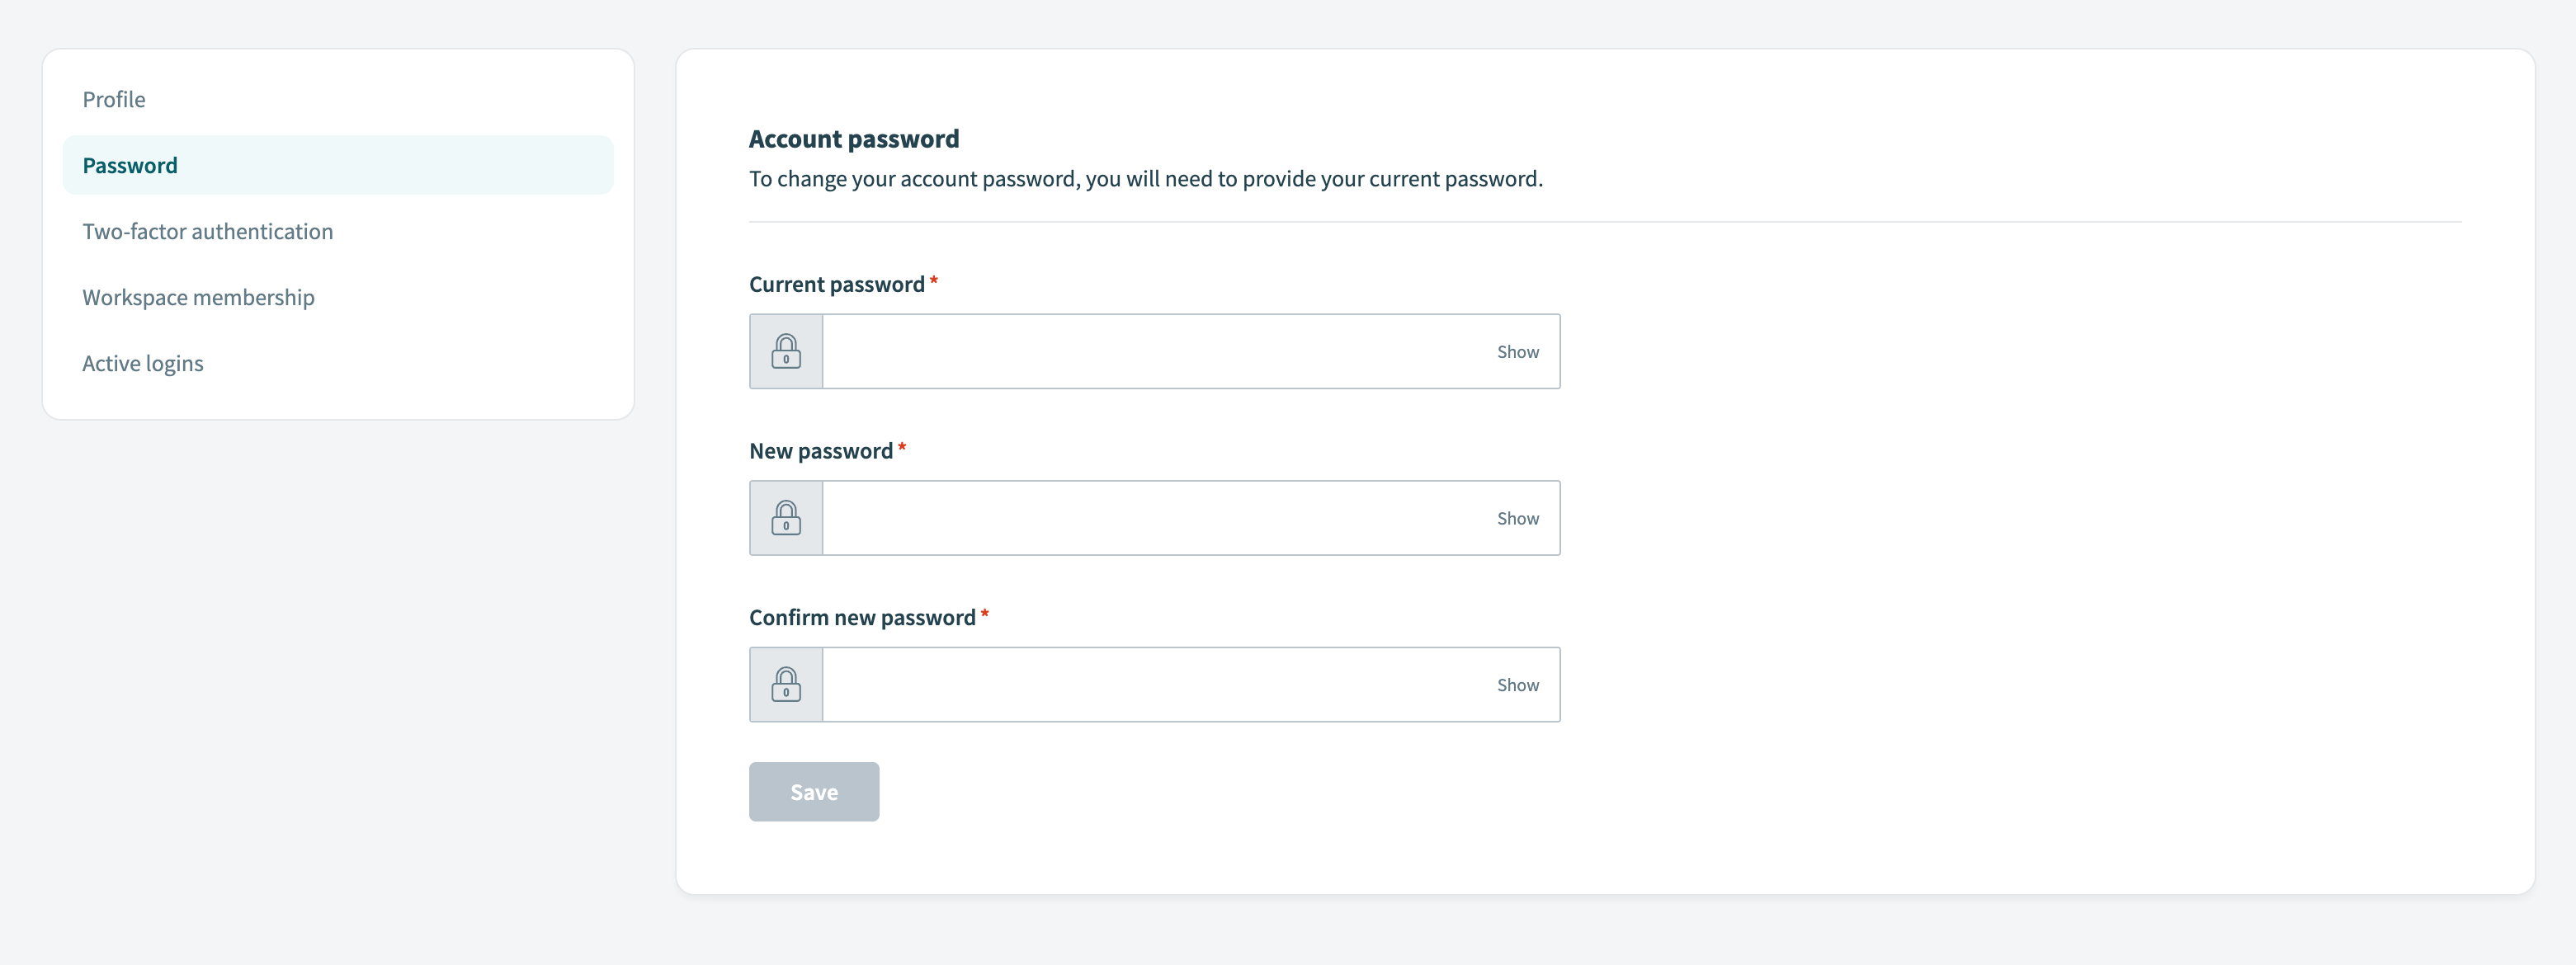
Task: Click inside the Current password input field
Action: [x=1150, y=351]
